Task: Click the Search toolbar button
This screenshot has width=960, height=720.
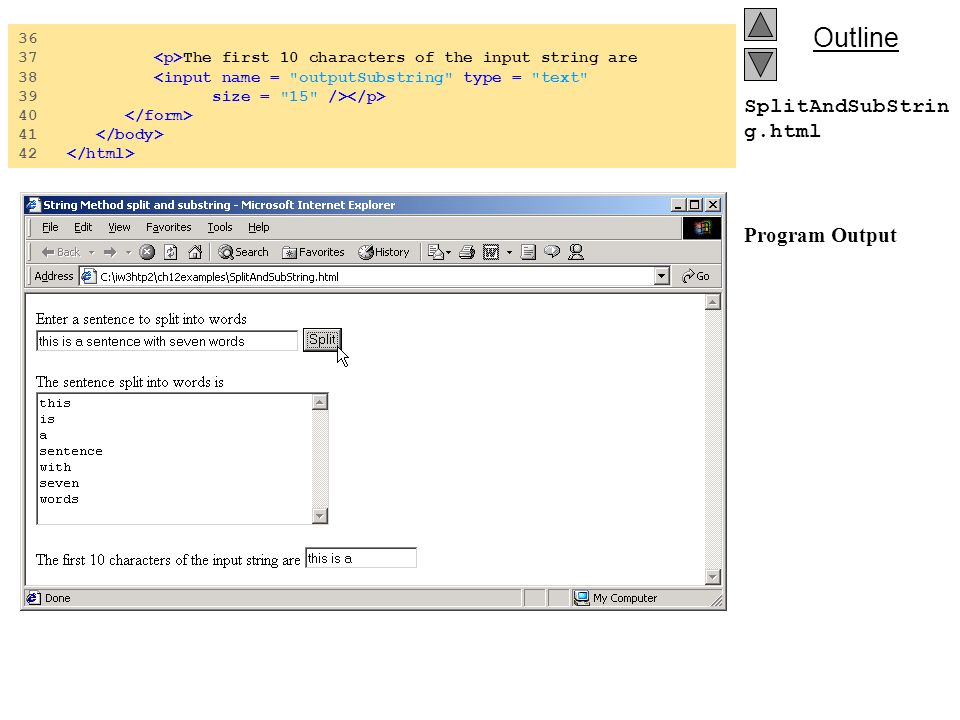Action: 244,252
